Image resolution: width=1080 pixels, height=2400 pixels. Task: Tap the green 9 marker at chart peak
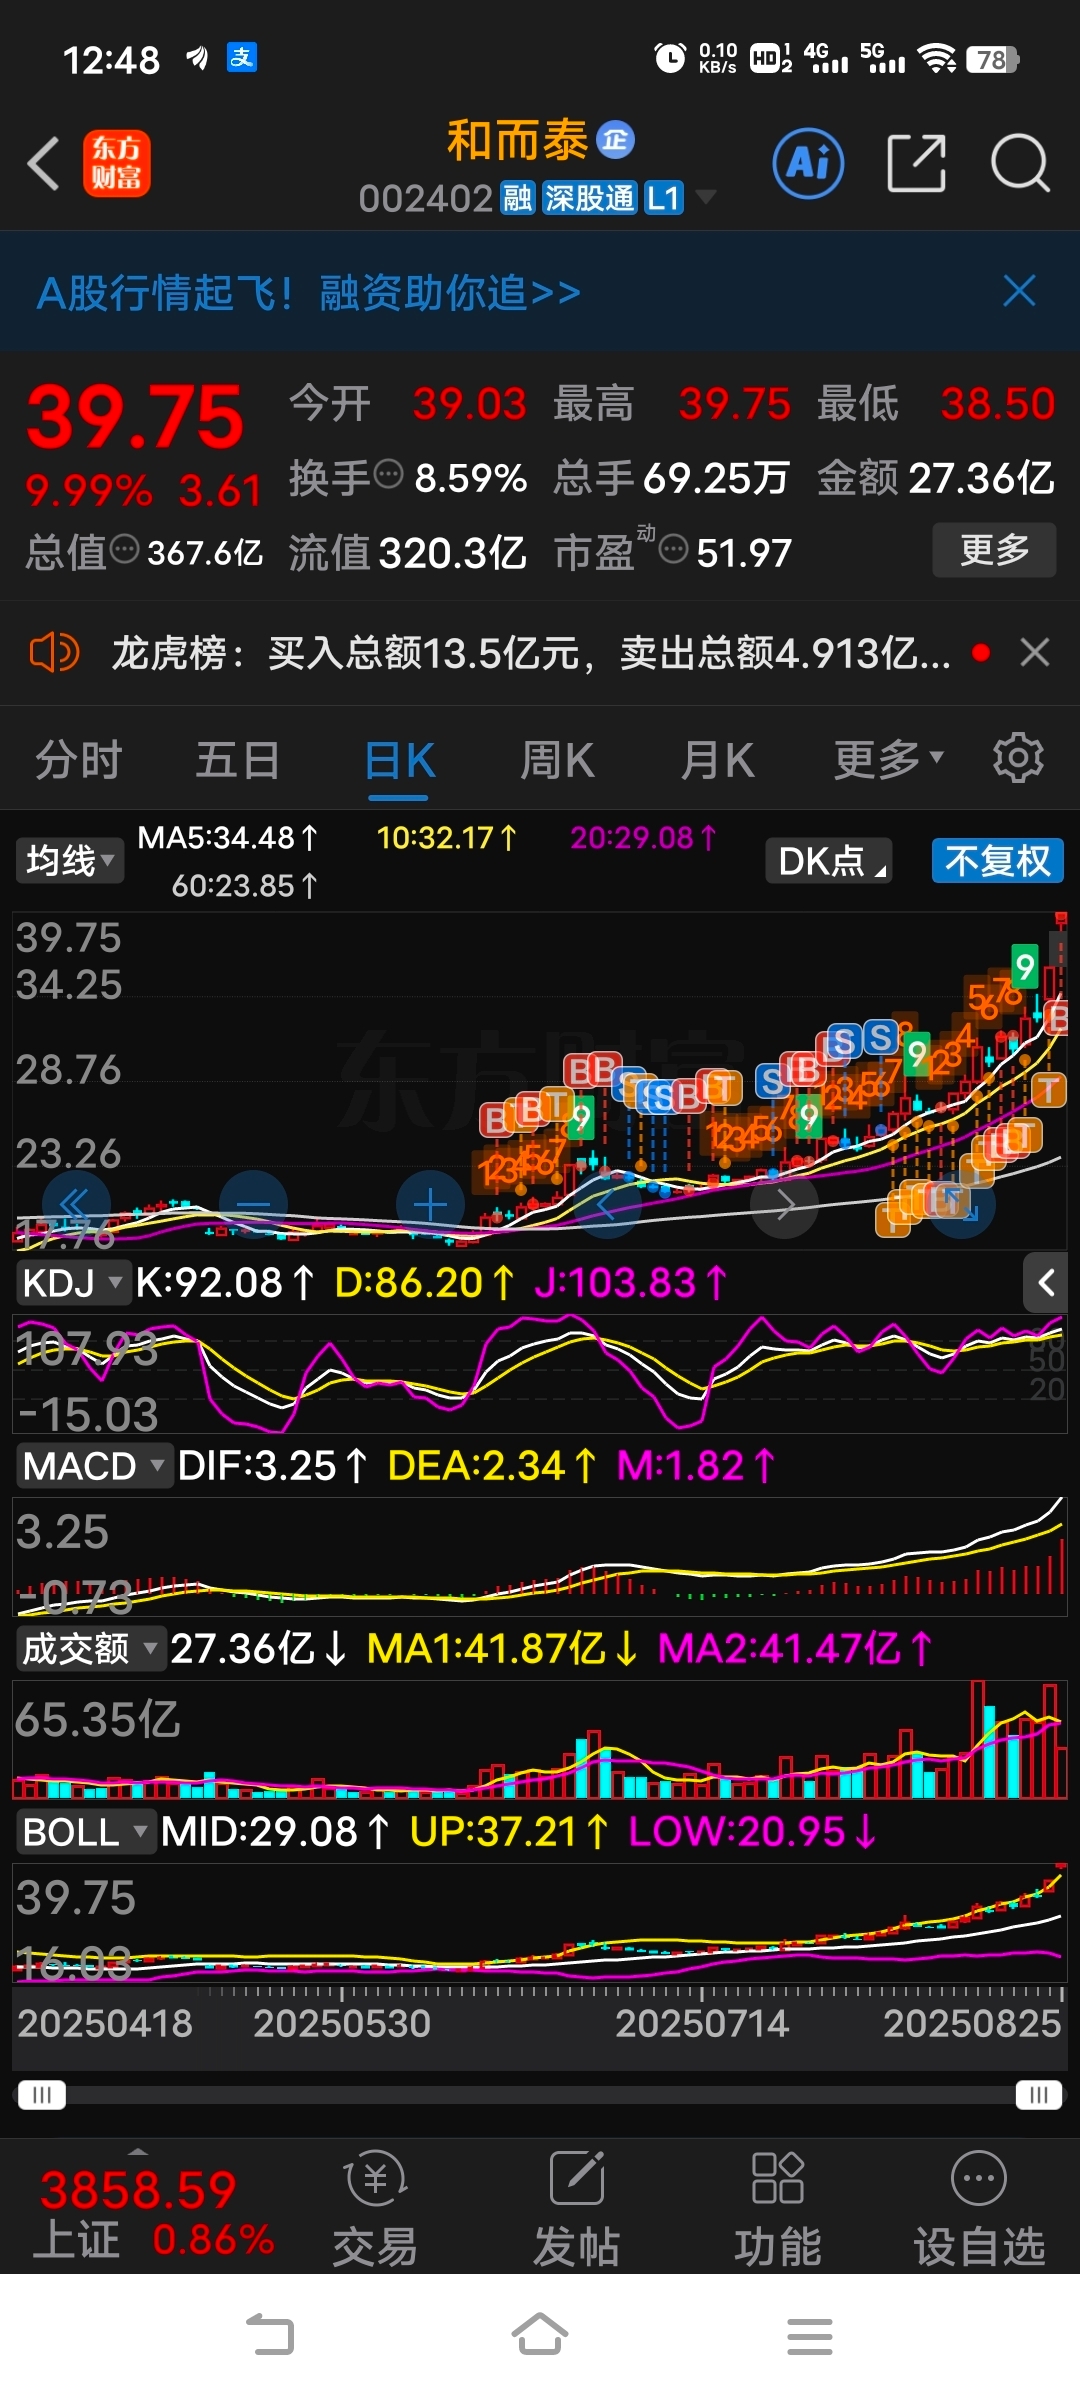[1024, 967]
